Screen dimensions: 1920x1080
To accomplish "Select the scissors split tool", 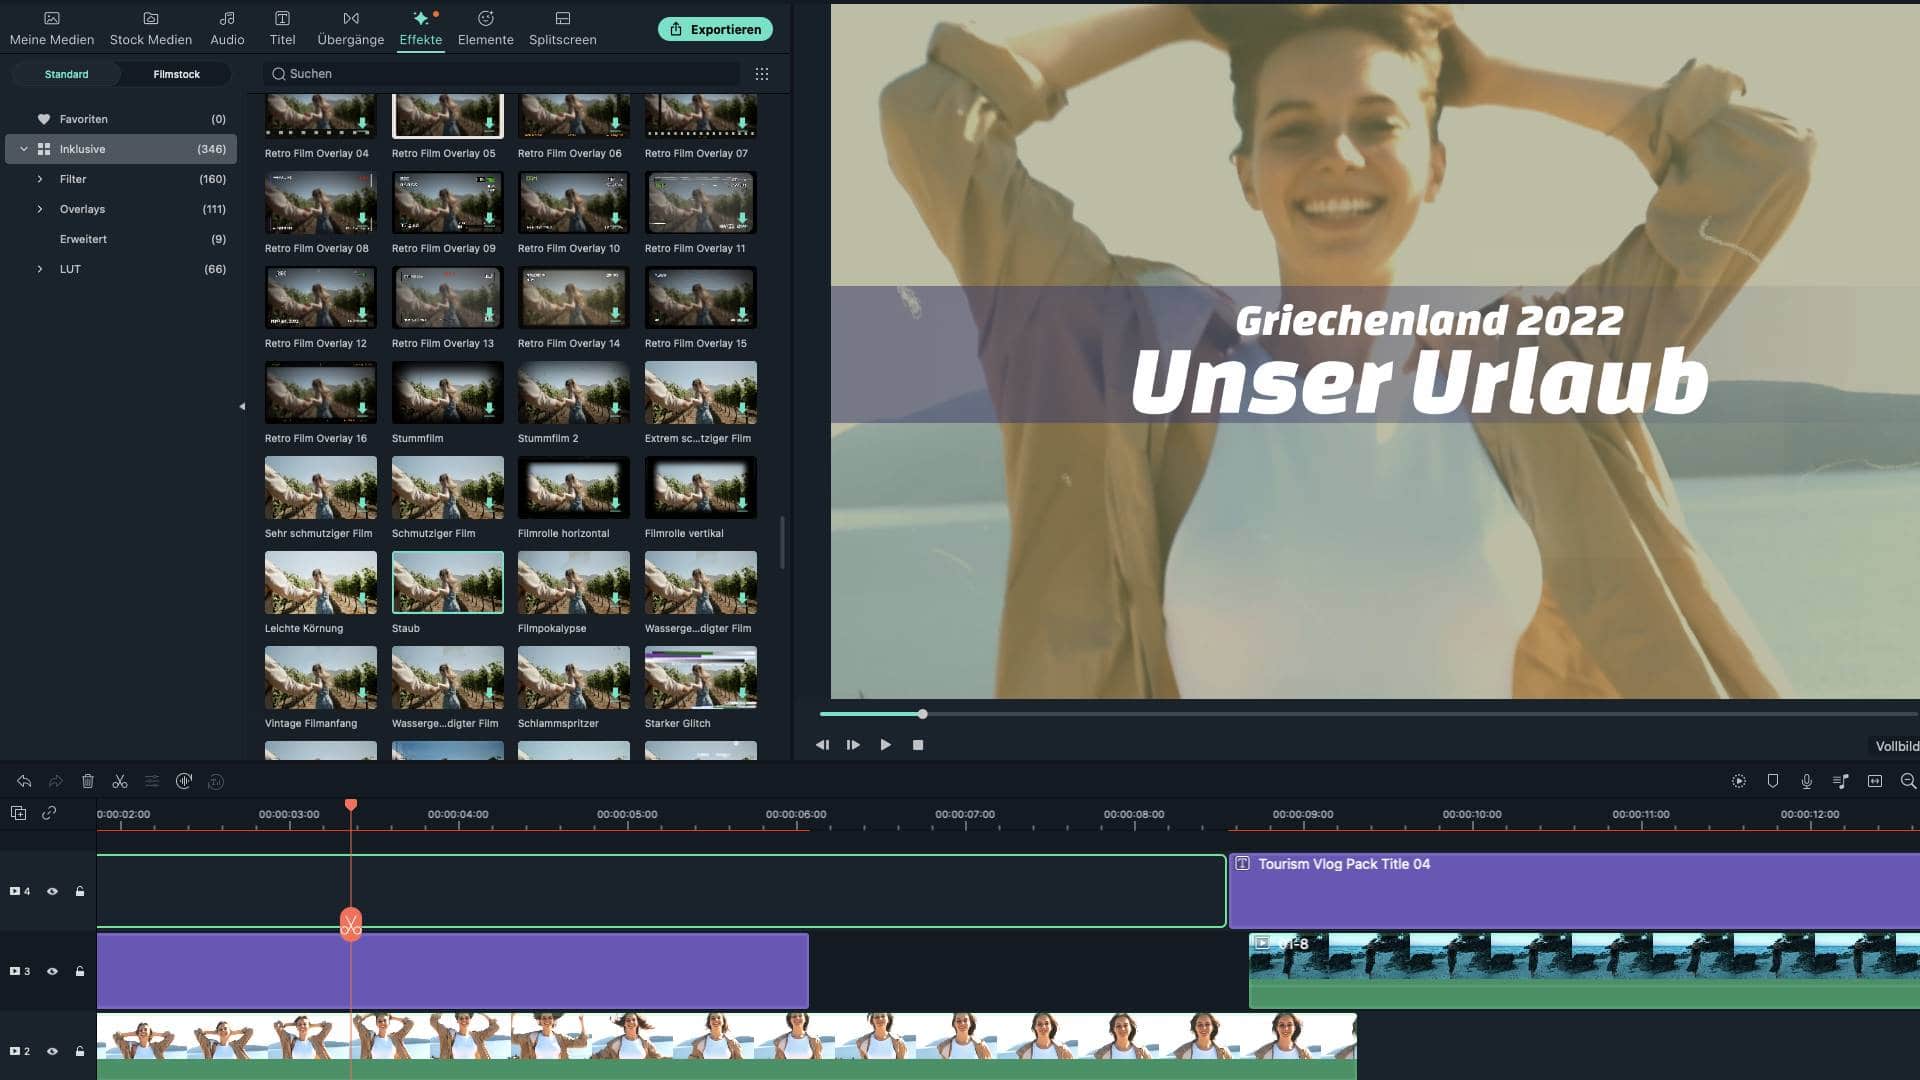I will 120,781.
